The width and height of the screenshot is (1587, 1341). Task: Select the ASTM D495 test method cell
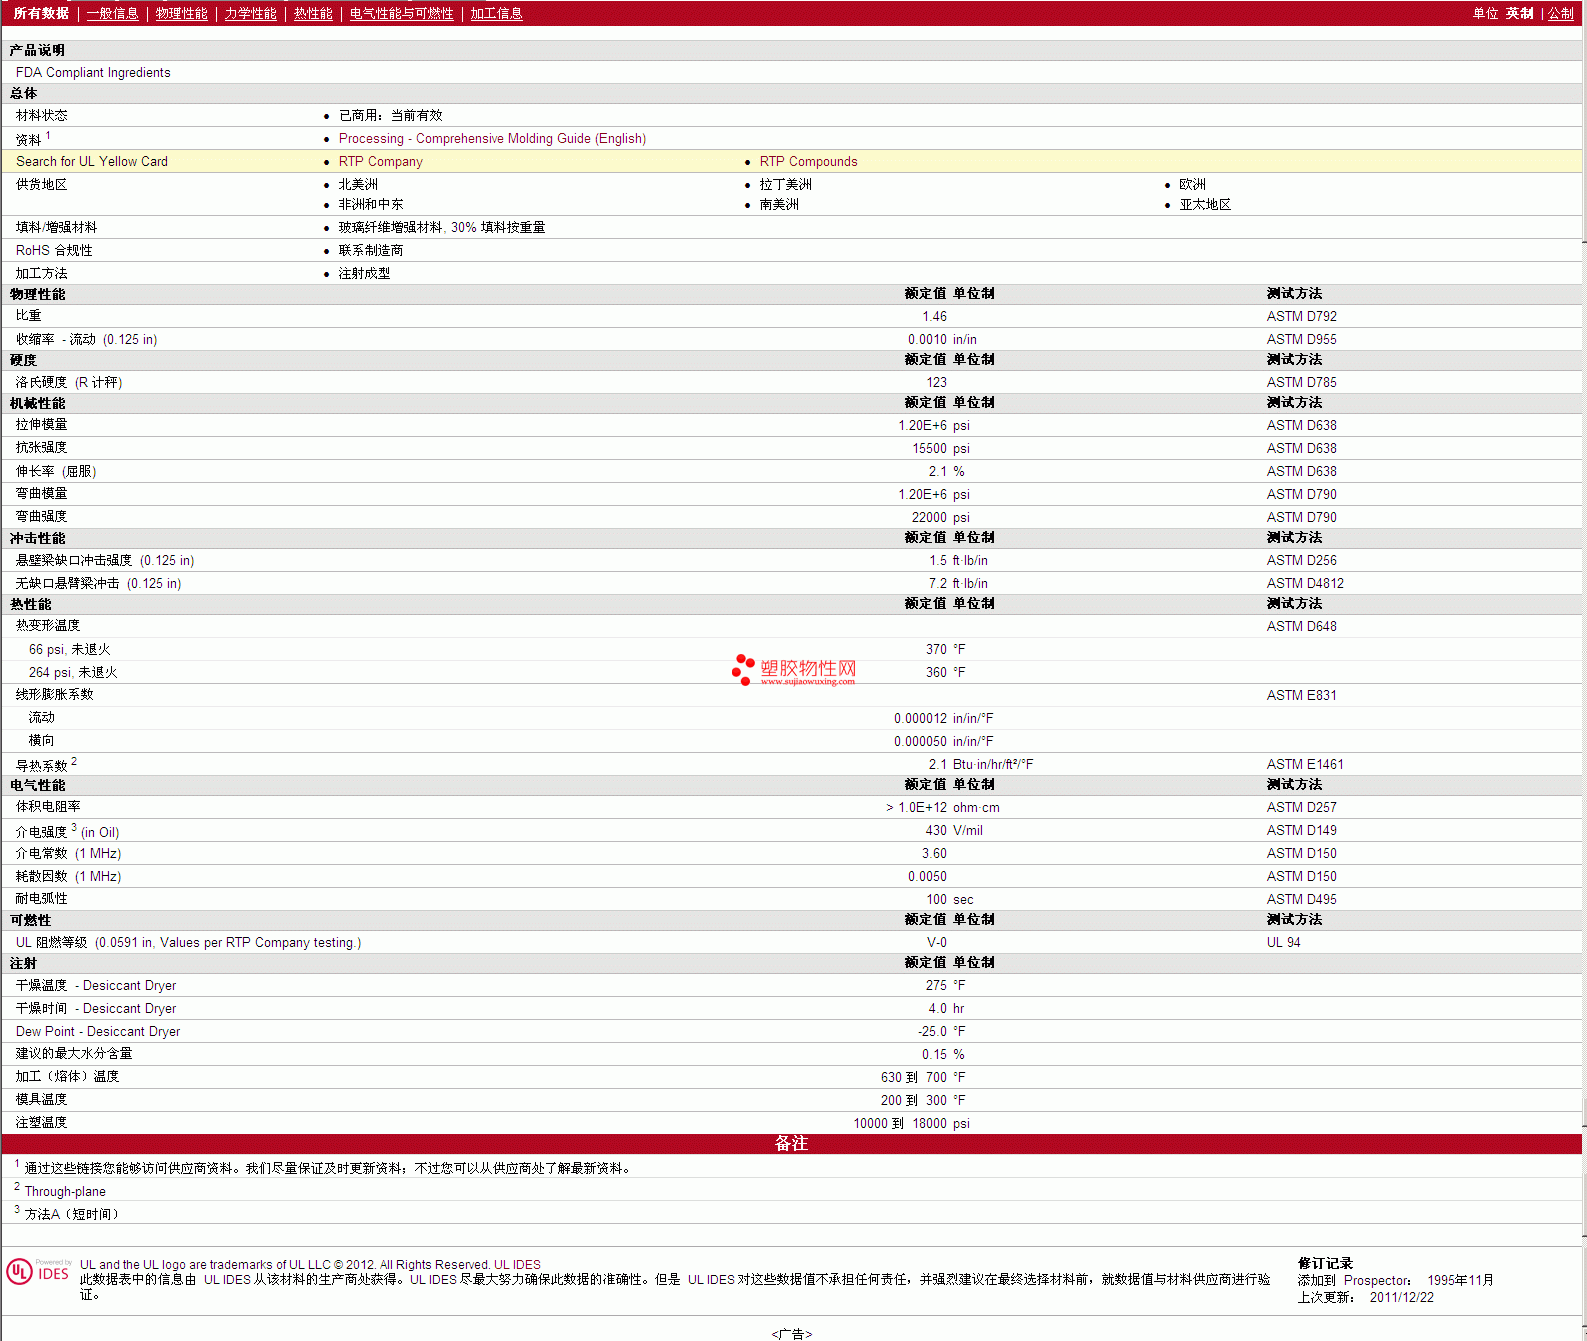(1302, 899)
